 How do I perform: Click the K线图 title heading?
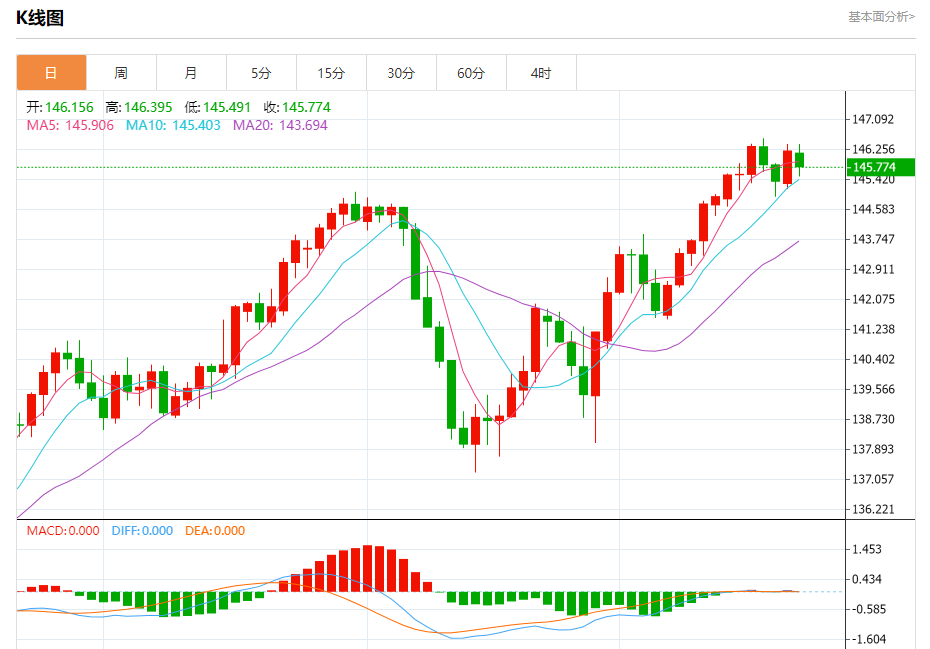coord(40,18)
